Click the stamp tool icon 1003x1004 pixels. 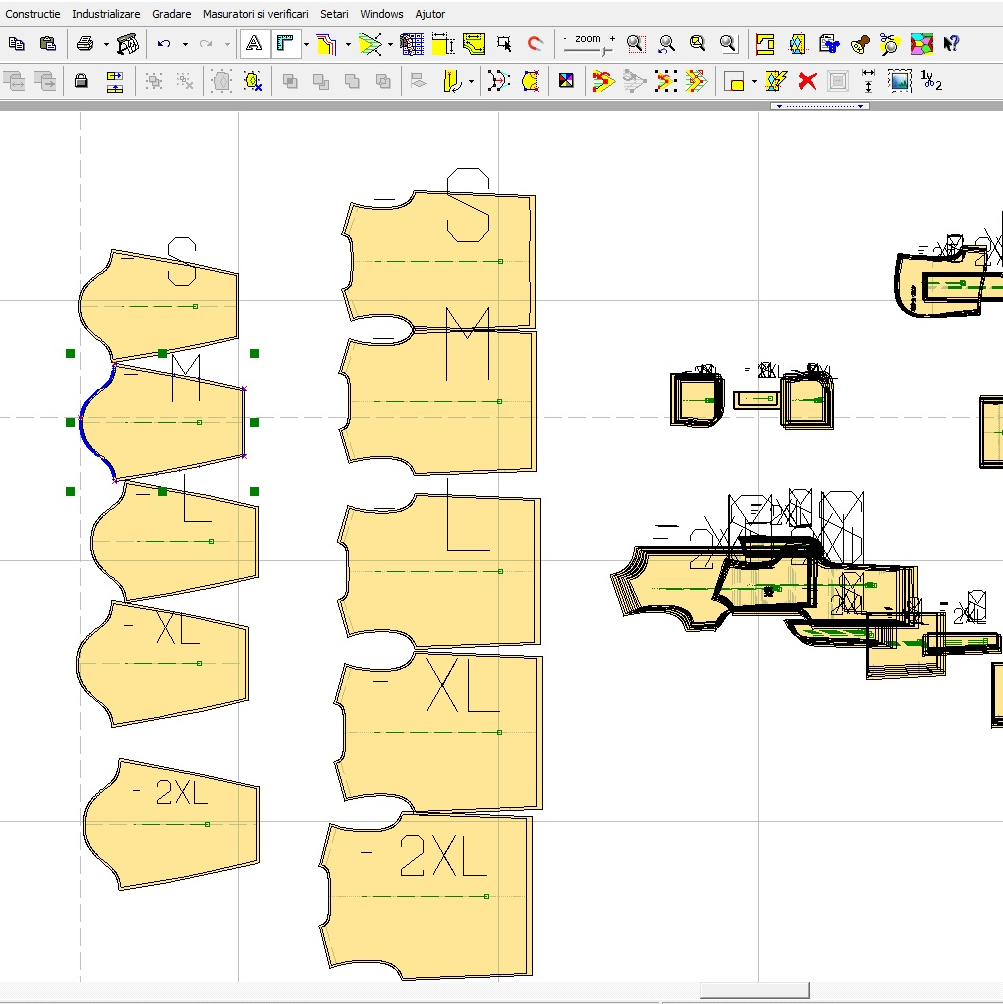(x=859, y=44)
